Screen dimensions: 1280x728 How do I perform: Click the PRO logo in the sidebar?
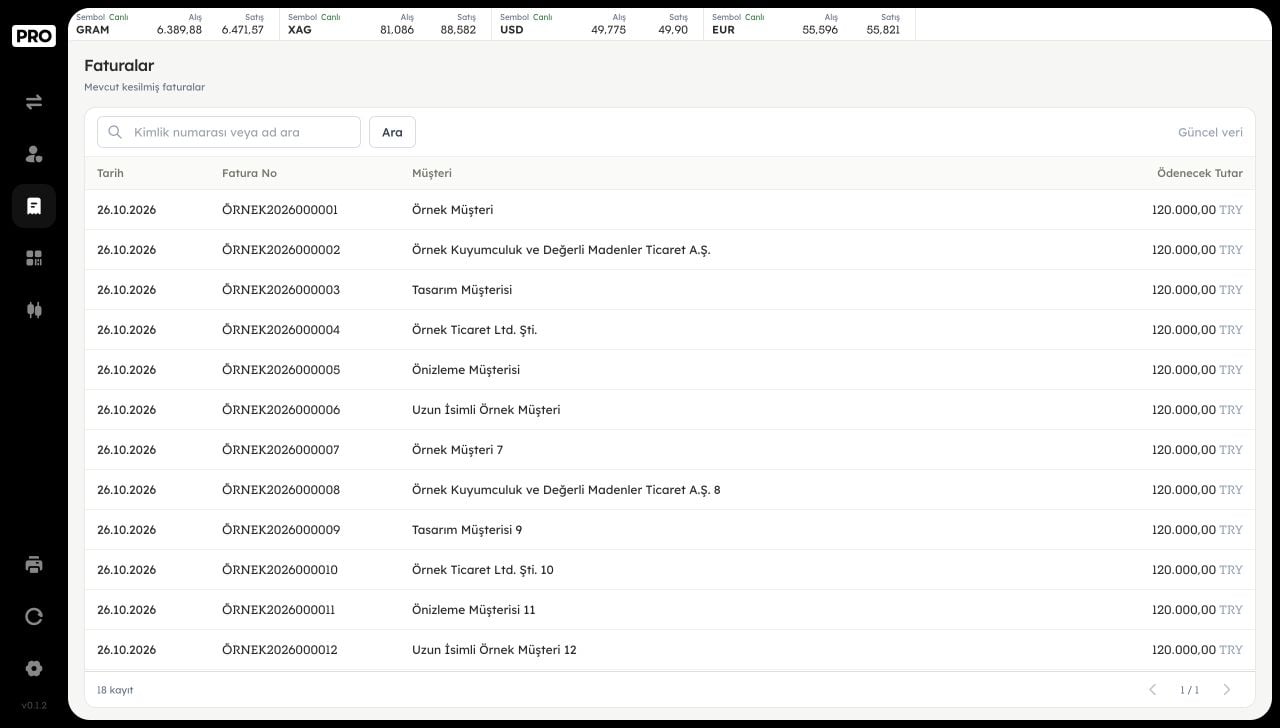tap(34, 36)
